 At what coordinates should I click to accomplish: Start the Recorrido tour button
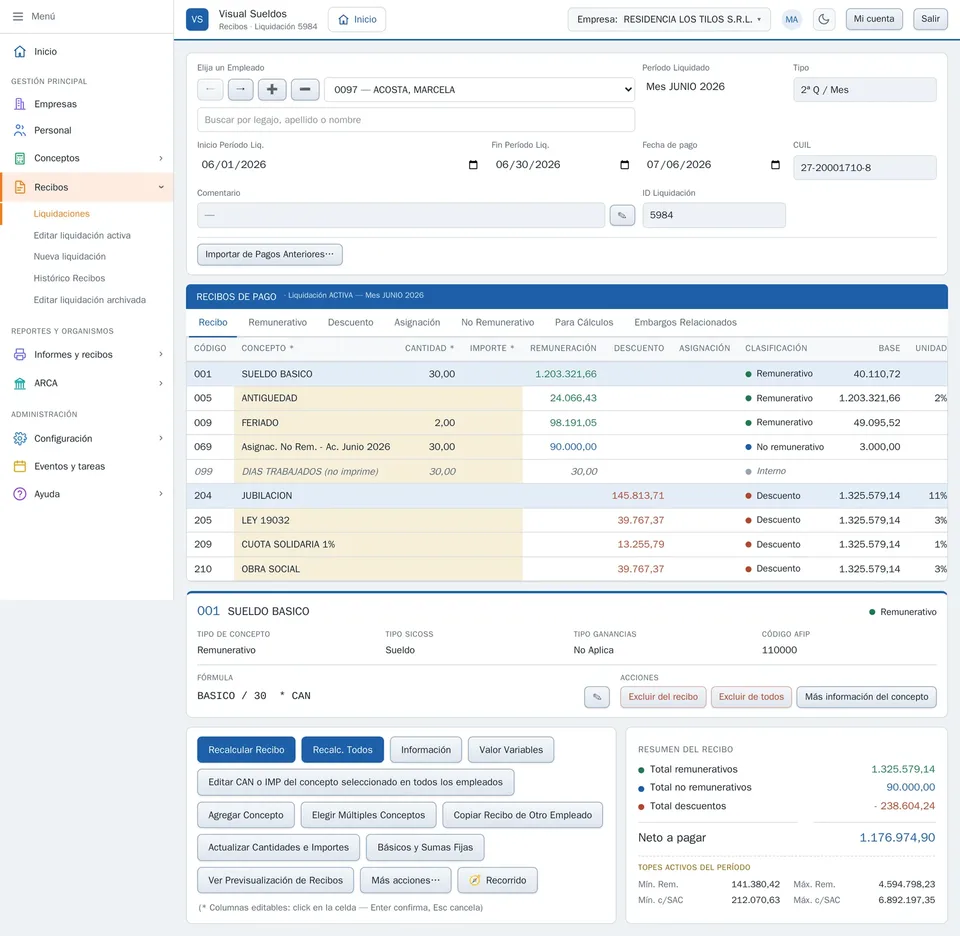pos(497,880)
